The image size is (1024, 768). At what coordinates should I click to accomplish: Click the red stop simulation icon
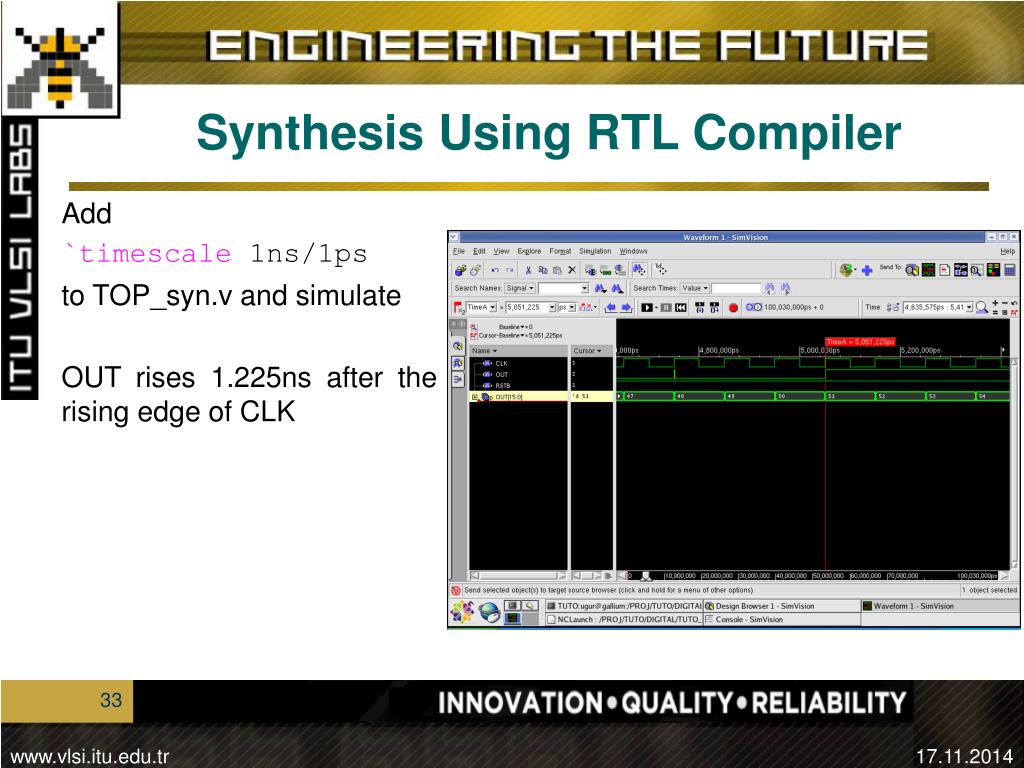[x=733, y=307]
